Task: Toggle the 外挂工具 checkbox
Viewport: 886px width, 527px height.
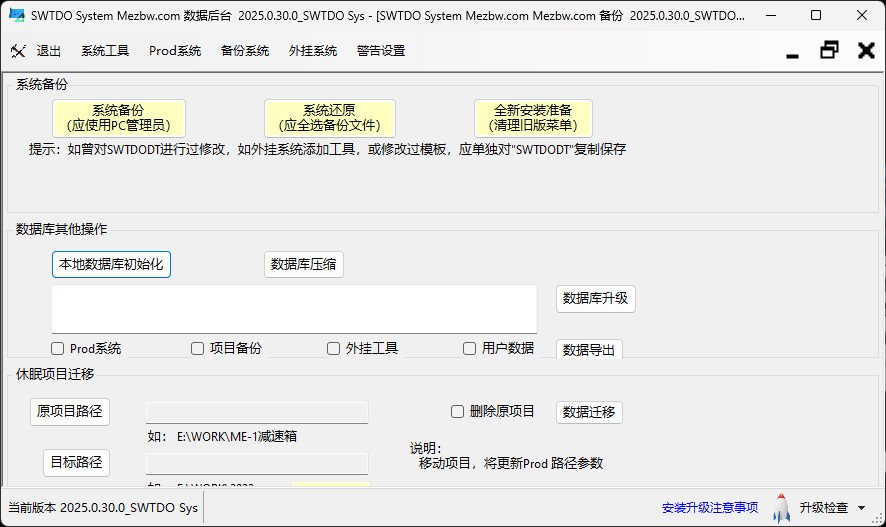Action: 334,349
